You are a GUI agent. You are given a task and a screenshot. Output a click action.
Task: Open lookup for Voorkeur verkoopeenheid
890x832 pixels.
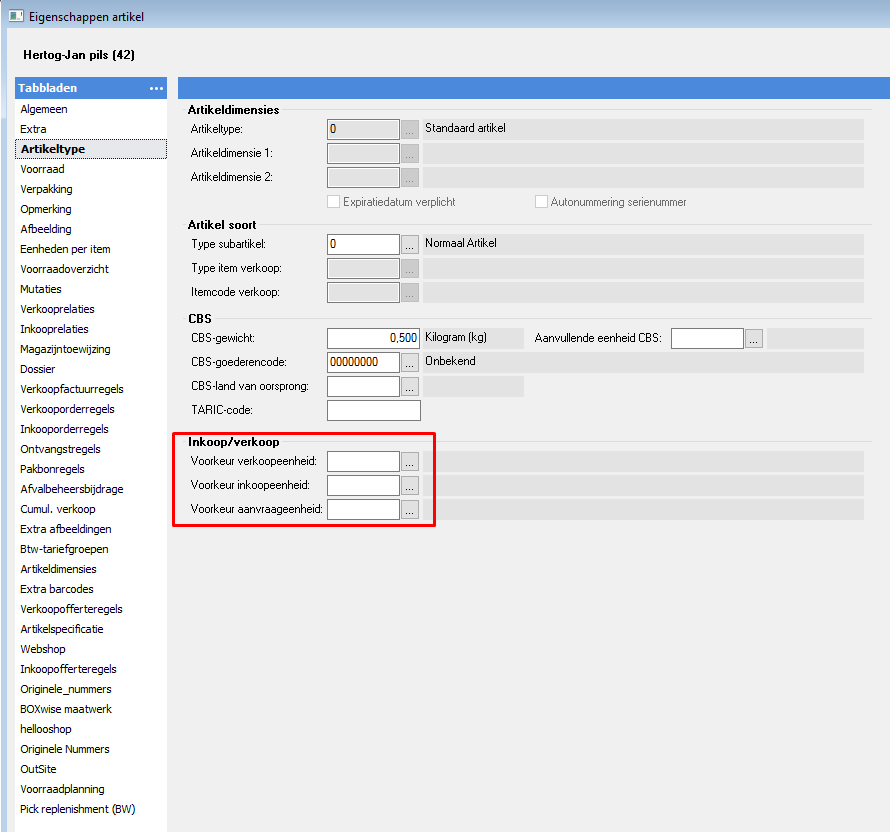tap(410, 461)
